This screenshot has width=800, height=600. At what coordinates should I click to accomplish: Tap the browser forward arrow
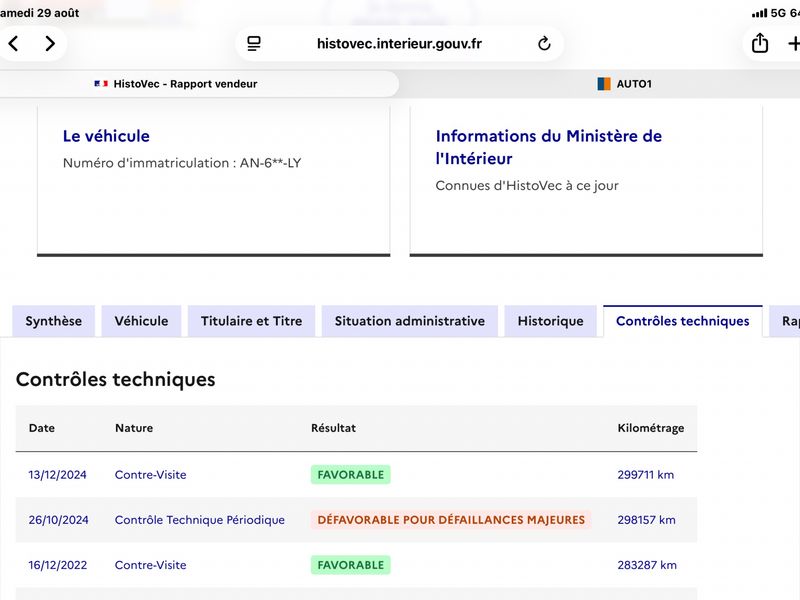click(x=49, y=43)
